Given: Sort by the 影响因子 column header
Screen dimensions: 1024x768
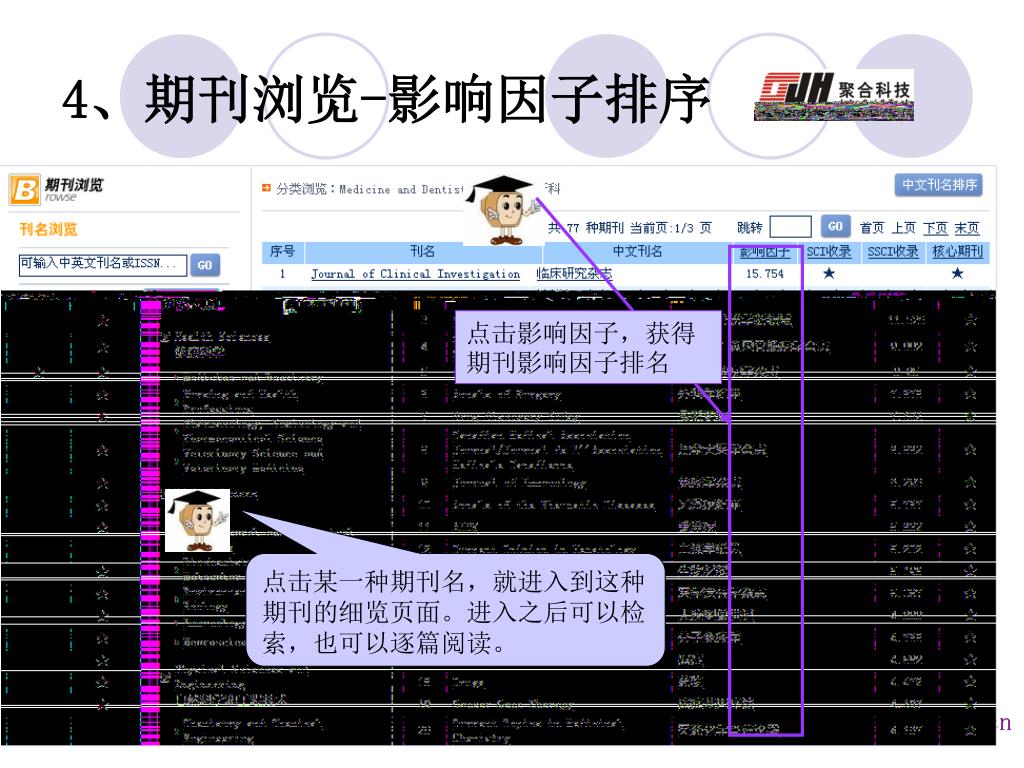Looking at the screenshot, I should tap(765, 252).
